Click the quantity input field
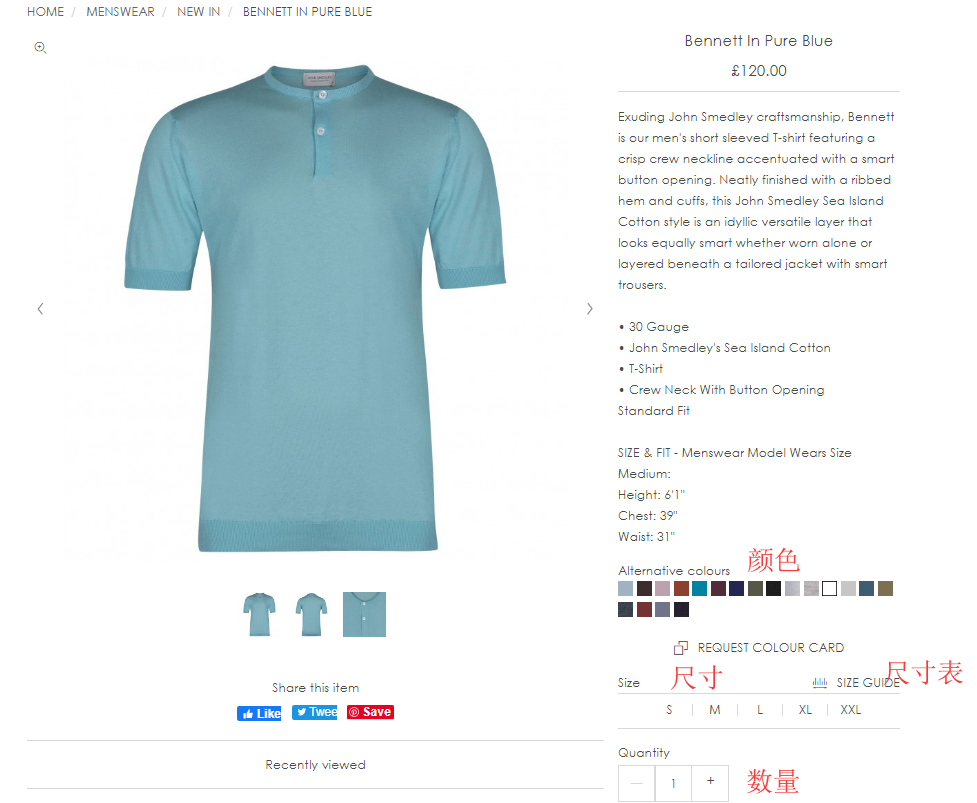This screenshot has width=977, height=803. [674, 783]
